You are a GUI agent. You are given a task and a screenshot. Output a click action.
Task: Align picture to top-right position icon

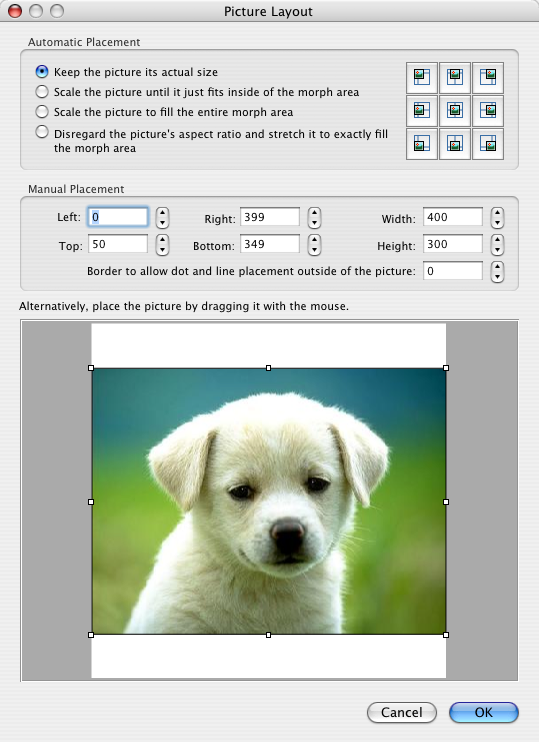[488, 78]
